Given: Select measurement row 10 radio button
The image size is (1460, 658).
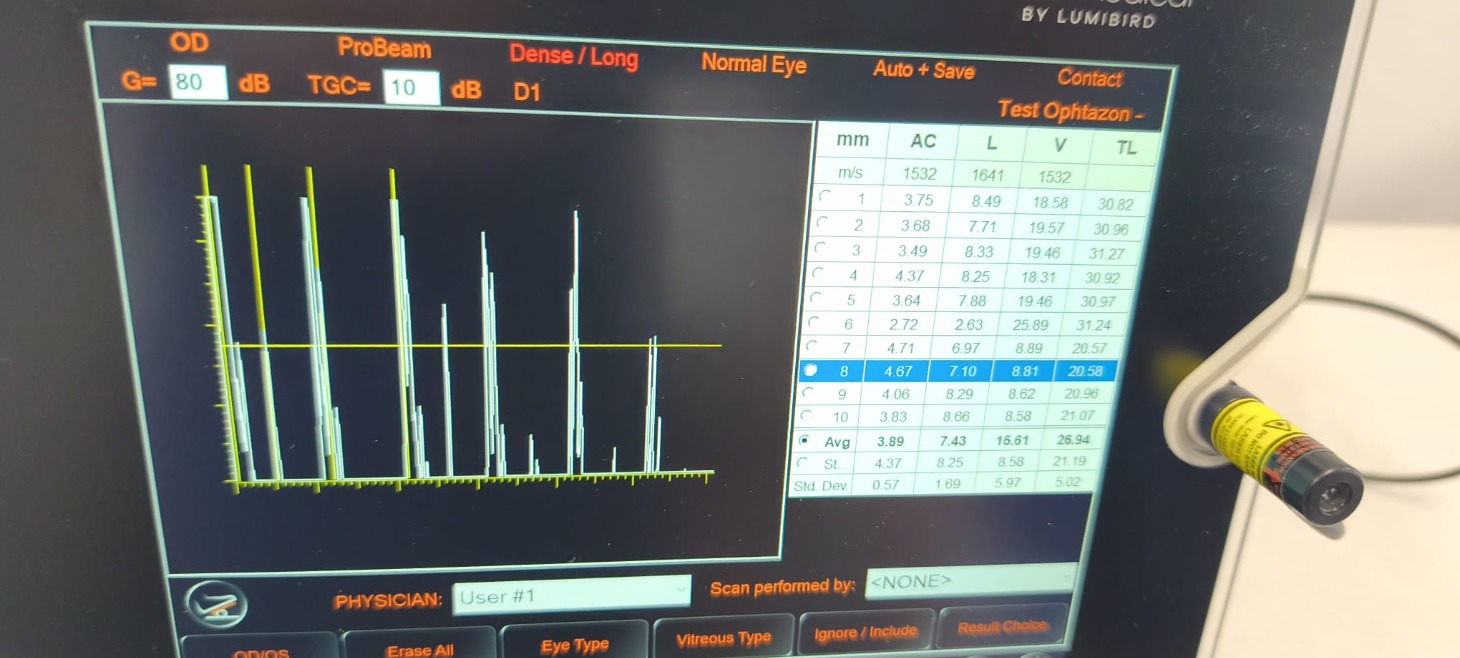Looking at the screenshot, I should coord(806,415).
